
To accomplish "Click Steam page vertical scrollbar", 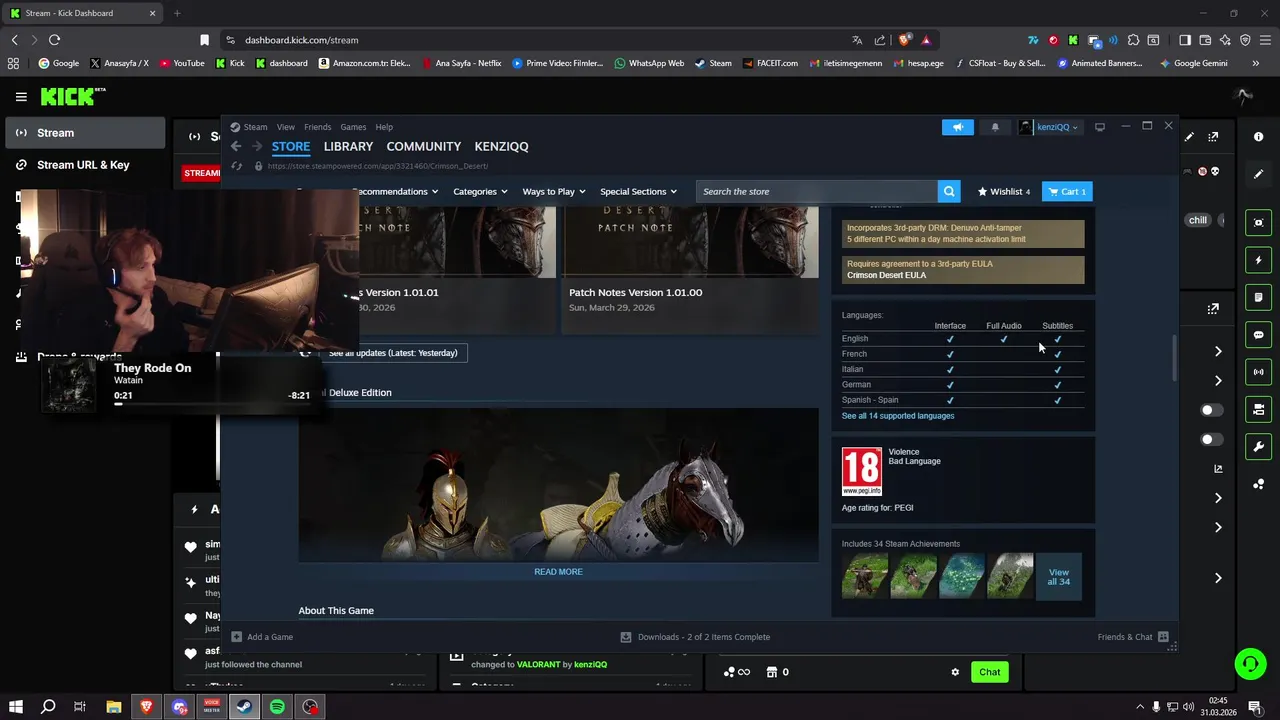I will [1175, 360].
